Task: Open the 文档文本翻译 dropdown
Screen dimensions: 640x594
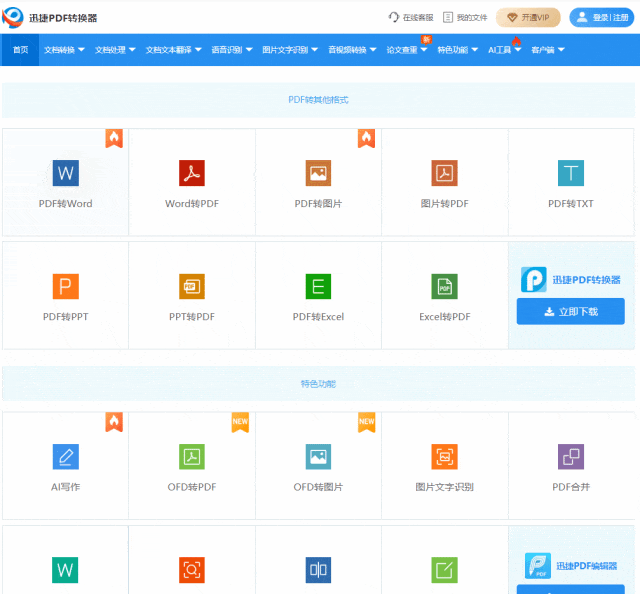Action: click(x=173, y=50)
